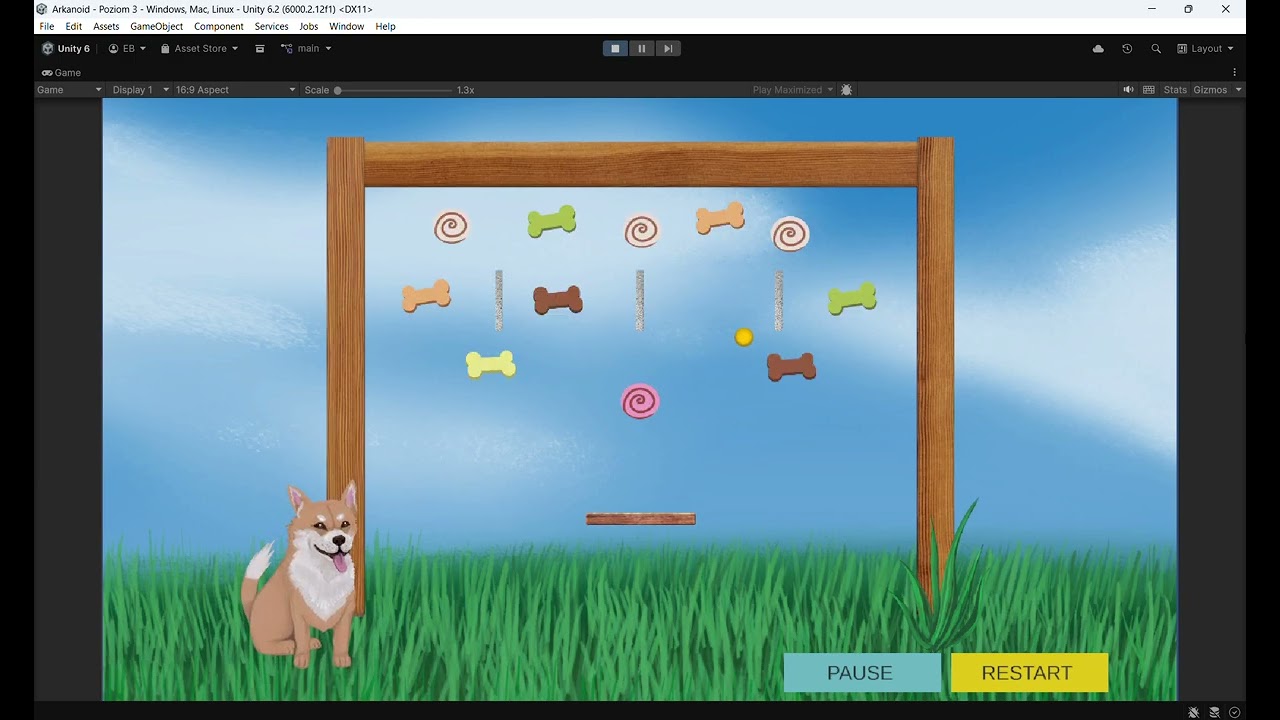The width and height of the screenshot is (1280, 720).
Task: Toggle the Stats overlay
Action: 1175,90
